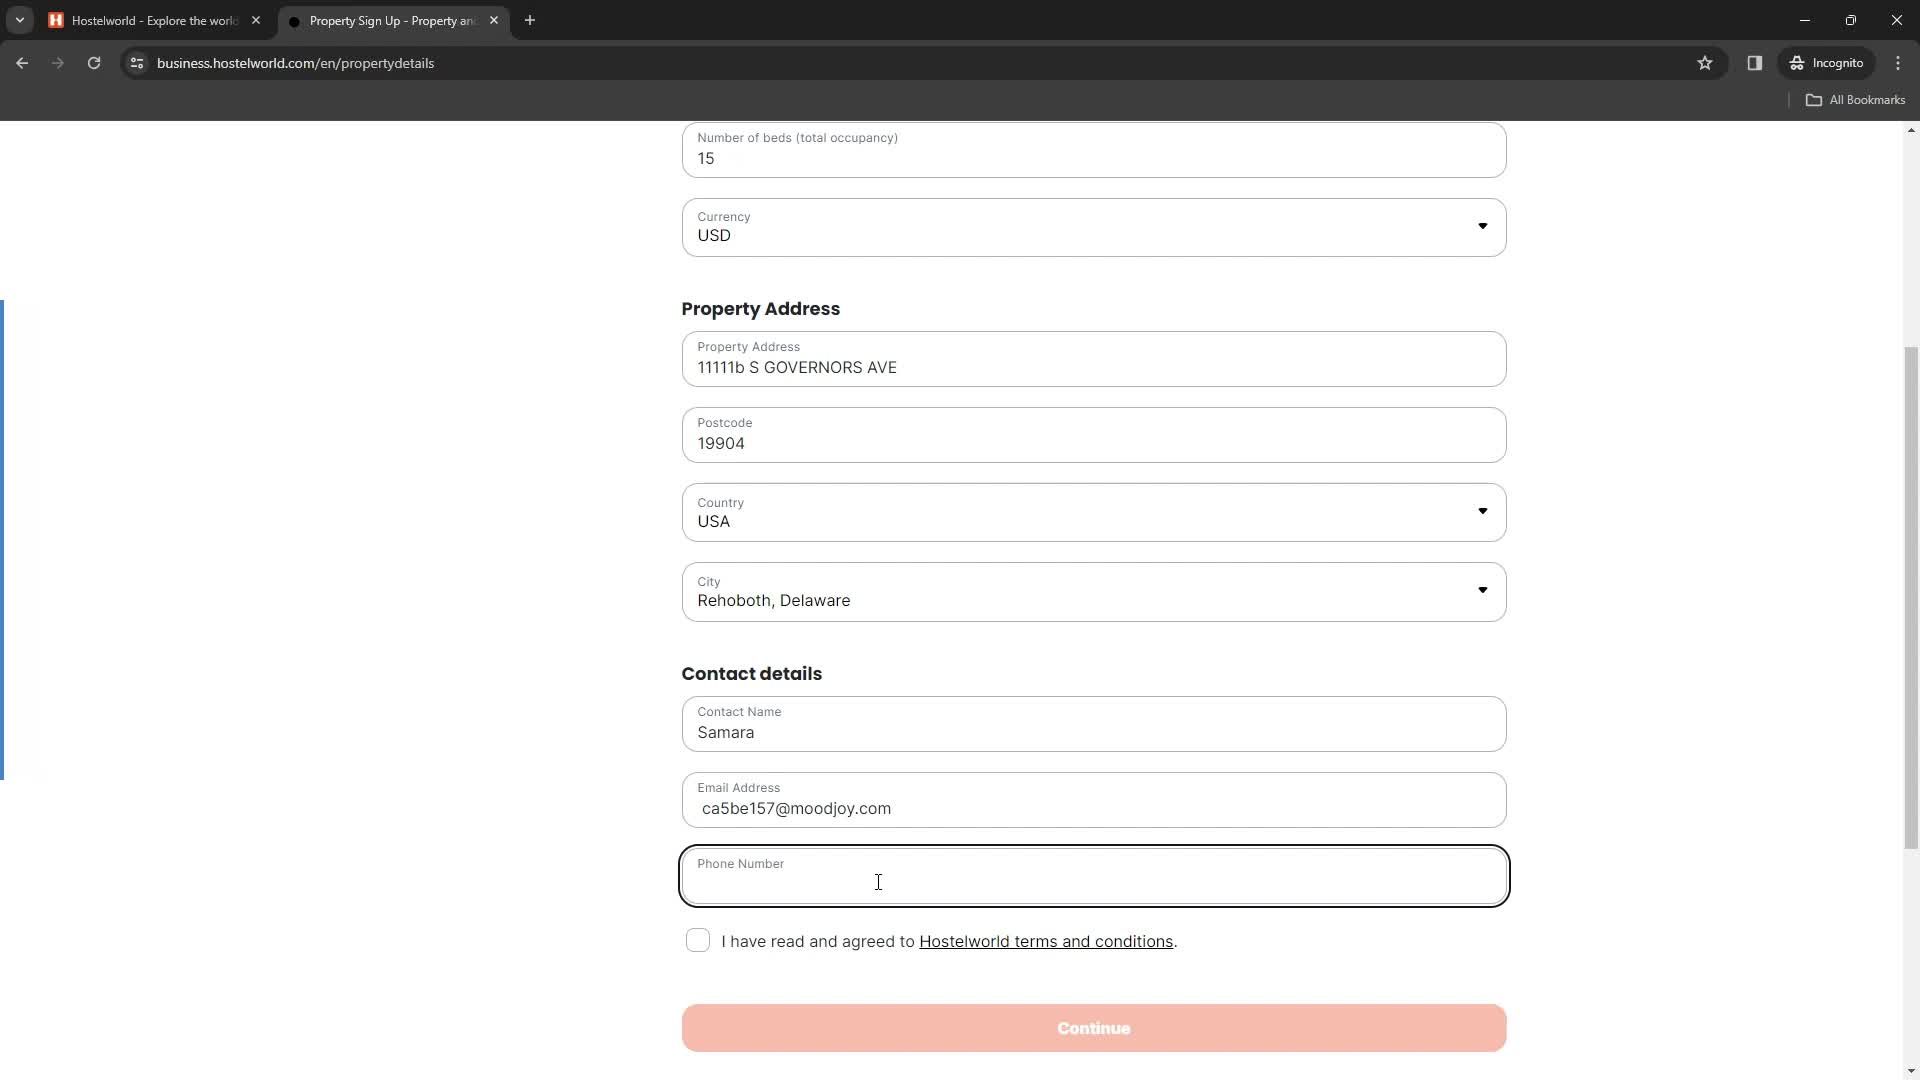Image resolution: width=1920 pixels, height=1080 pixels.
Task: Click the reload page icon
Action: [94, 62]
